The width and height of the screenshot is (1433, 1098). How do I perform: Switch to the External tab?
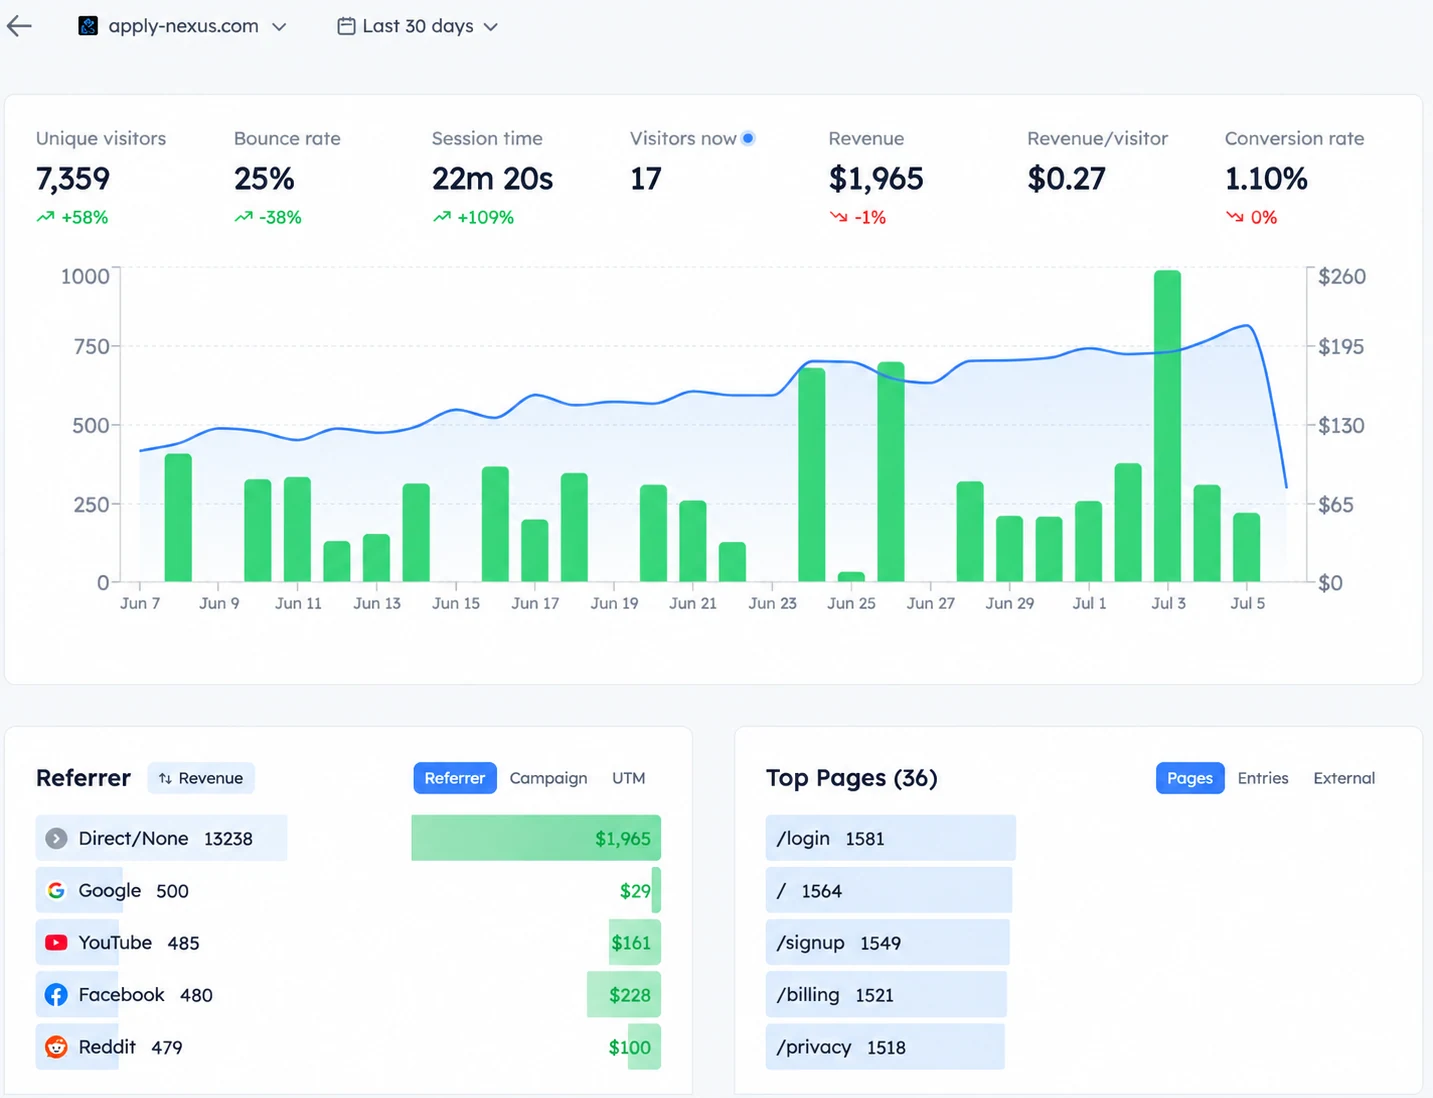tap(1344, 778)
